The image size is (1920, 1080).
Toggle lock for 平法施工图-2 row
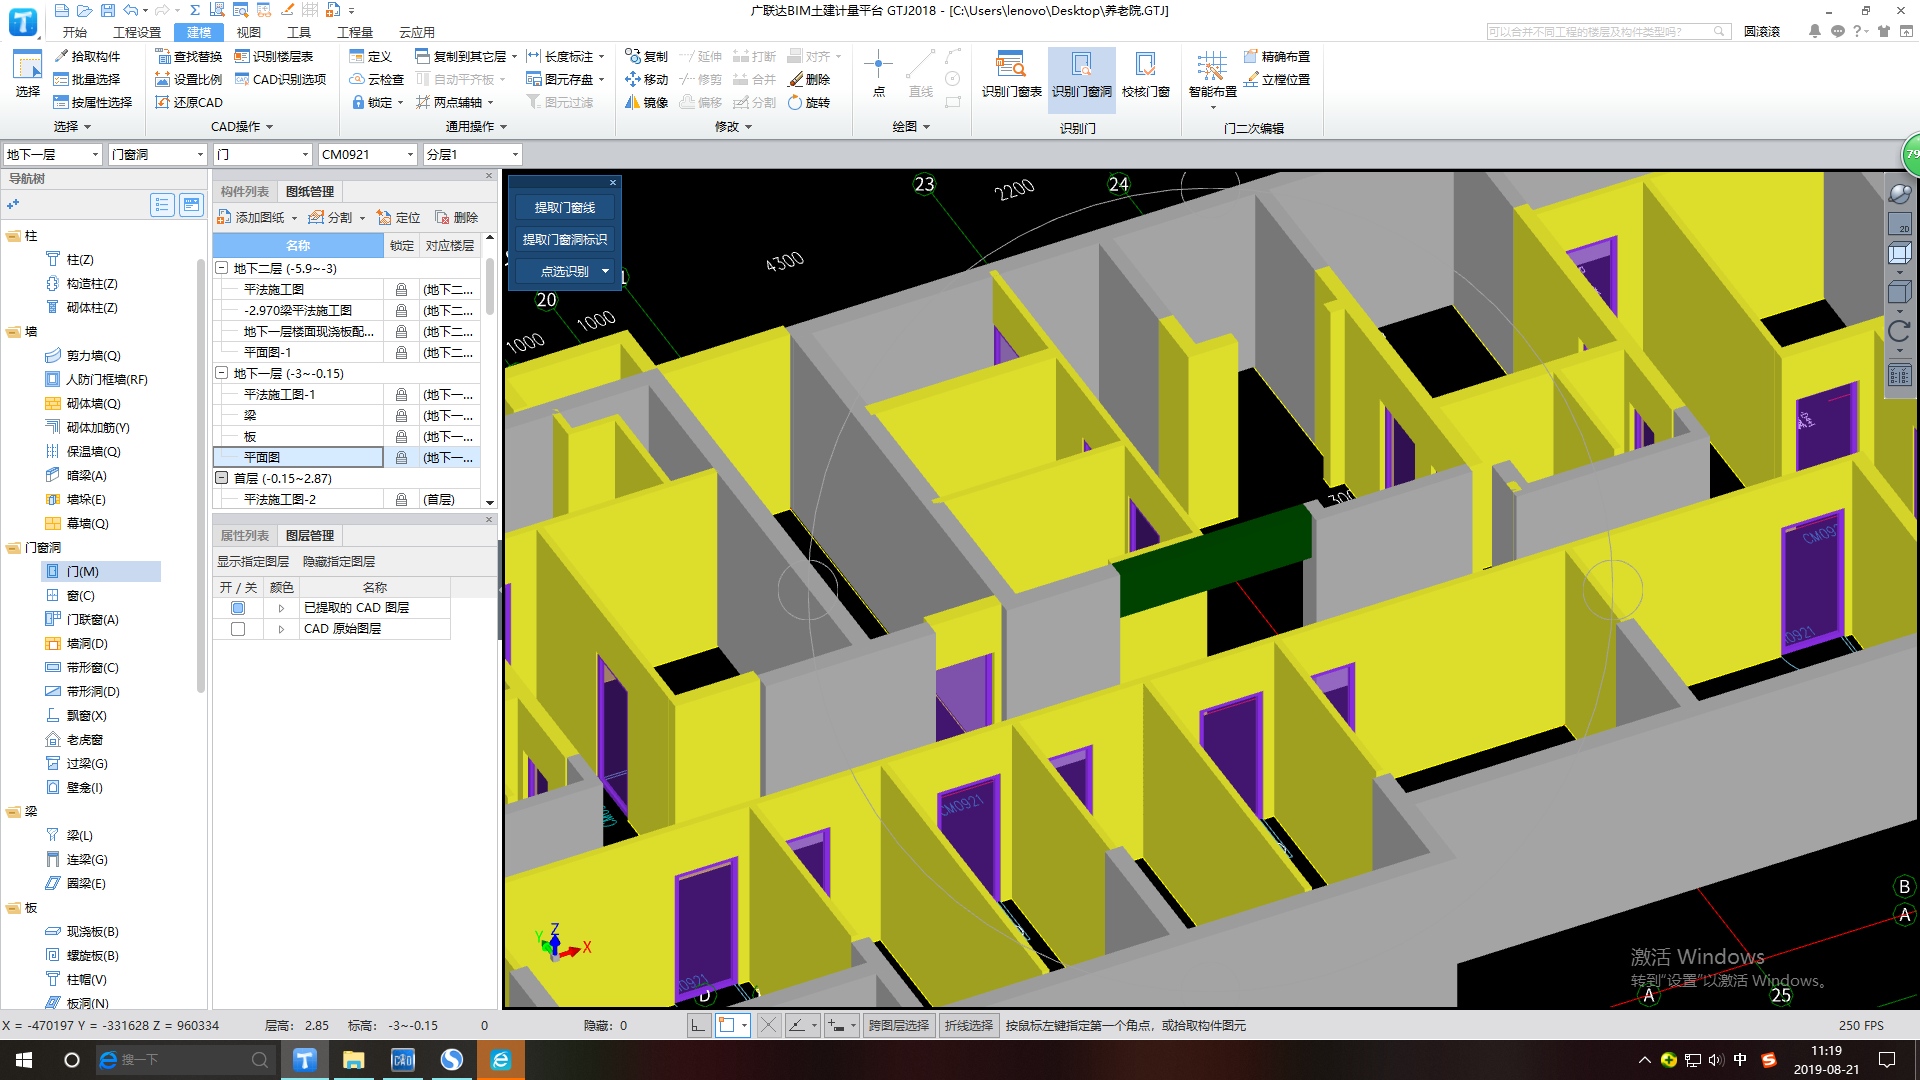pyautogui.click(x=401, y=499)
